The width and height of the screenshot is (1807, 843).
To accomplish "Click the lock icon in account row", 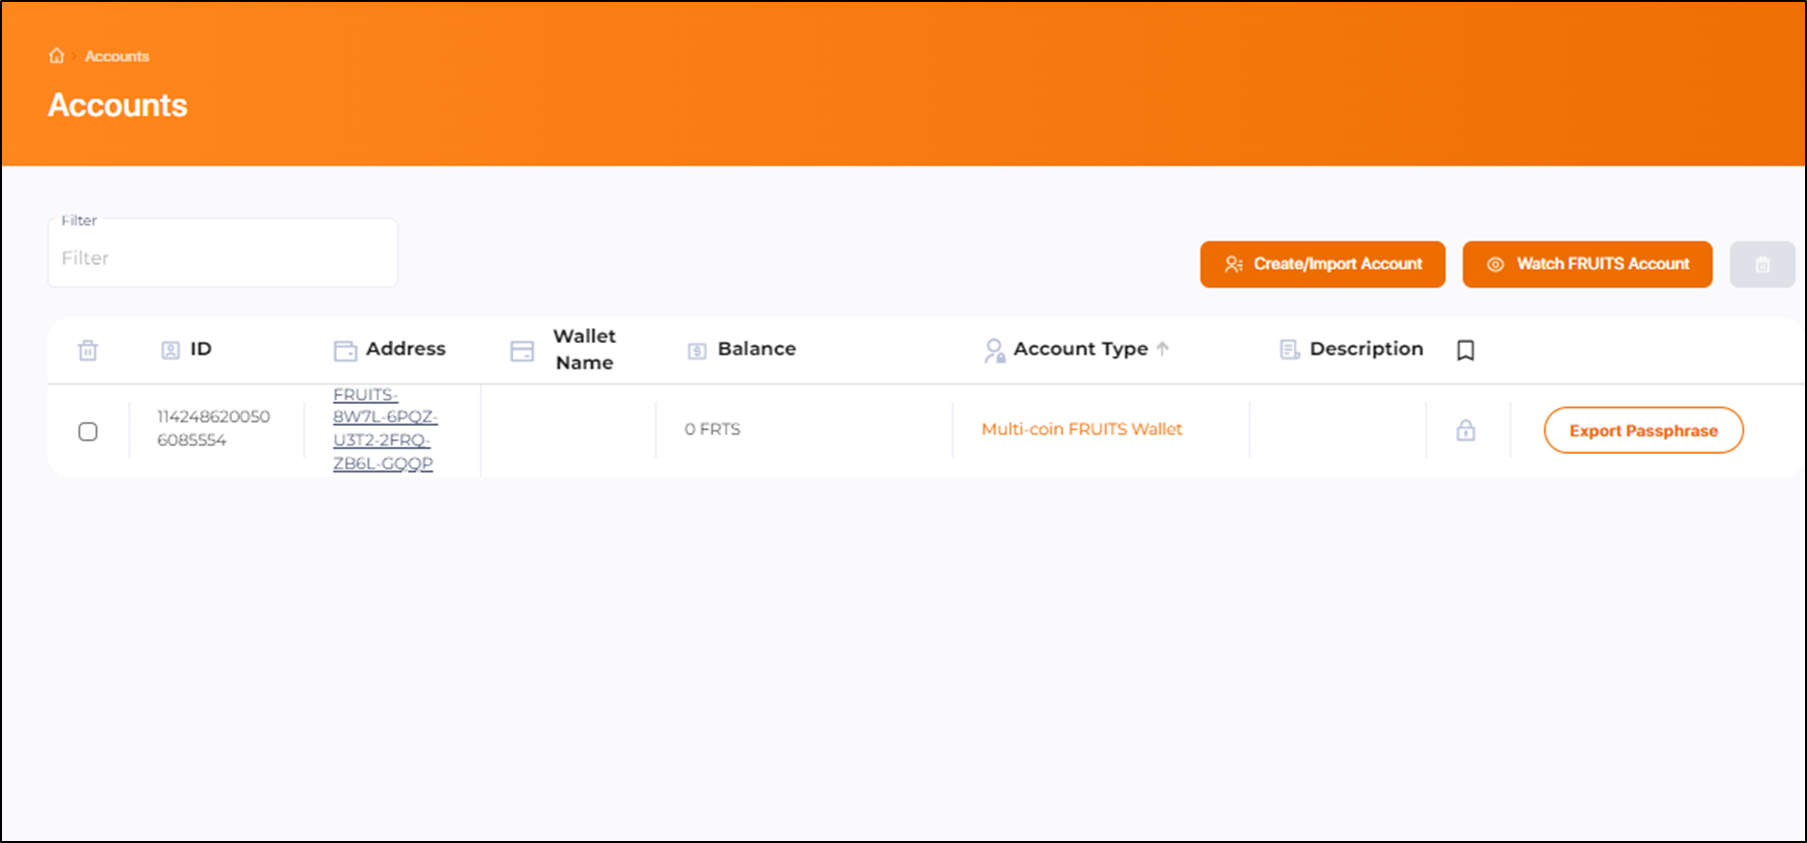I will (x=1465, y=431).
